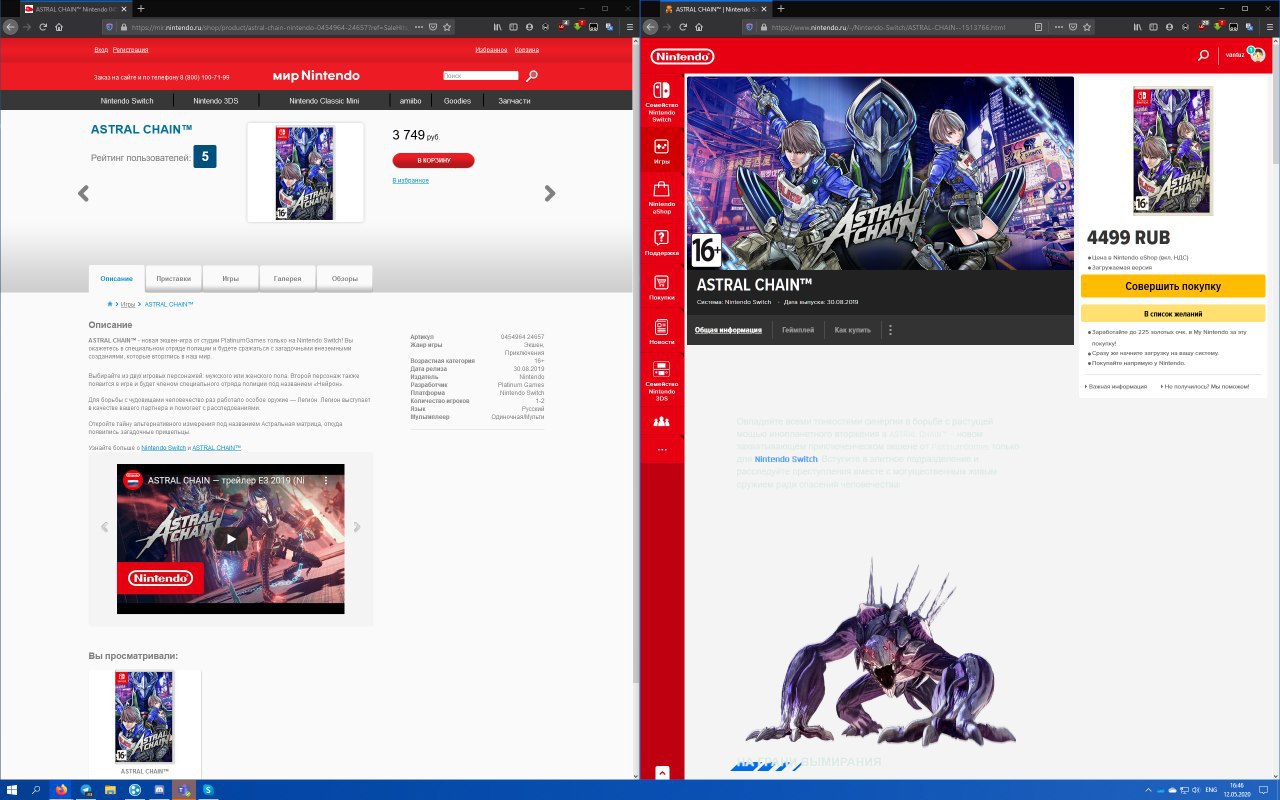Click the В избранное link
Viewport: 1280px width, 800px height.
410,180
